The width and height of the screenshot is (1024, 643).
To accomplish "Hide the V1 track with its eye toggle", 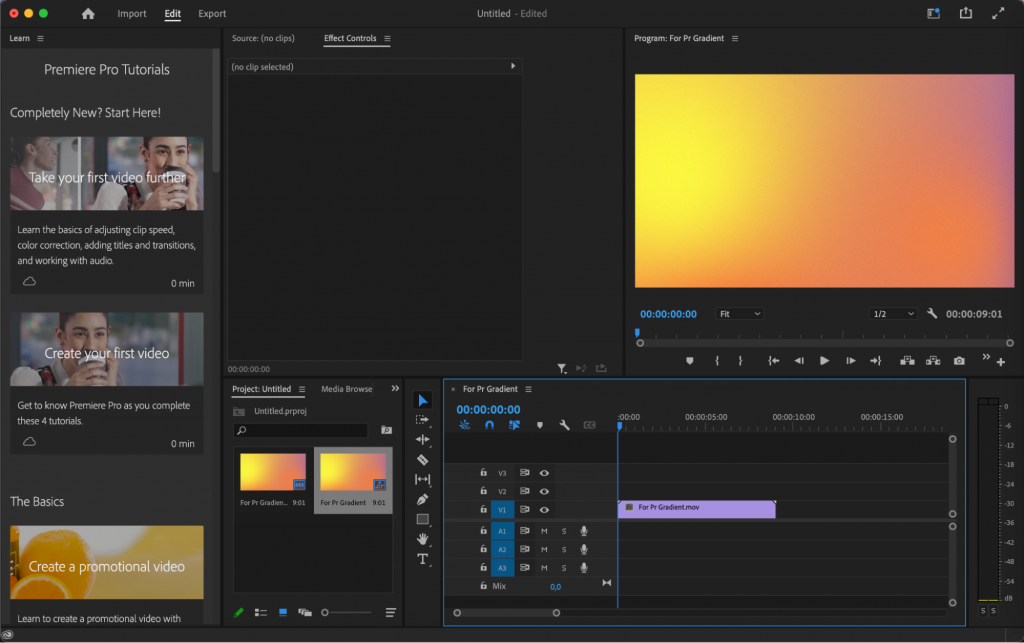I will 544,509.
